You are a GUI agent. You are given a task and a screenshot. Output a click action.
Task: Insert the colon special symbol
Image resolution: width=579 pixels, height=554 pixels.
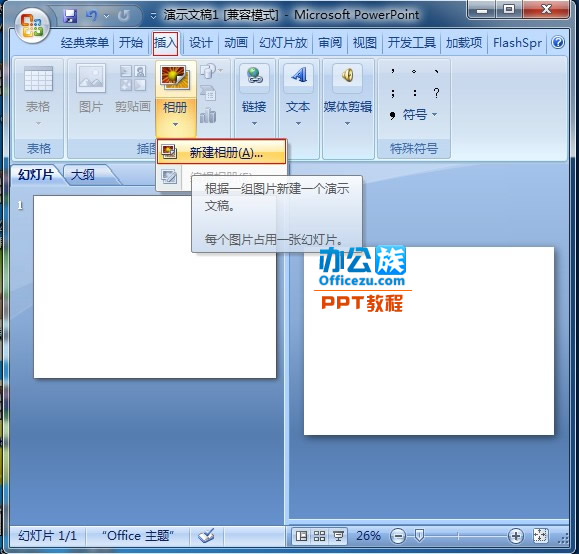(x=415, y=93)
